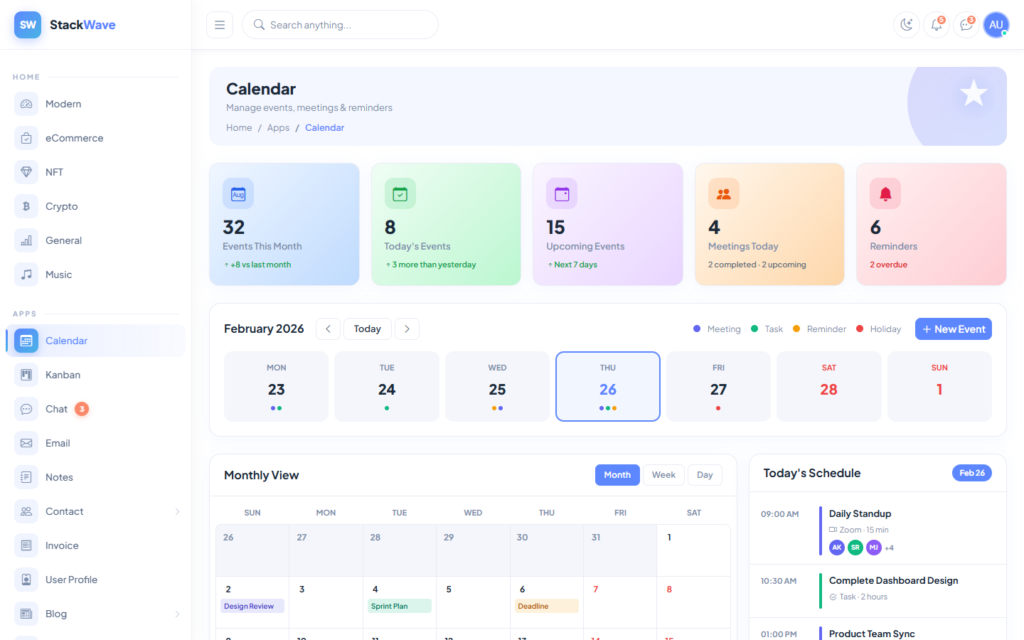Screen dimensions: 1024x640
Task: Select the WED 25 day card
Action: point(497,387)
